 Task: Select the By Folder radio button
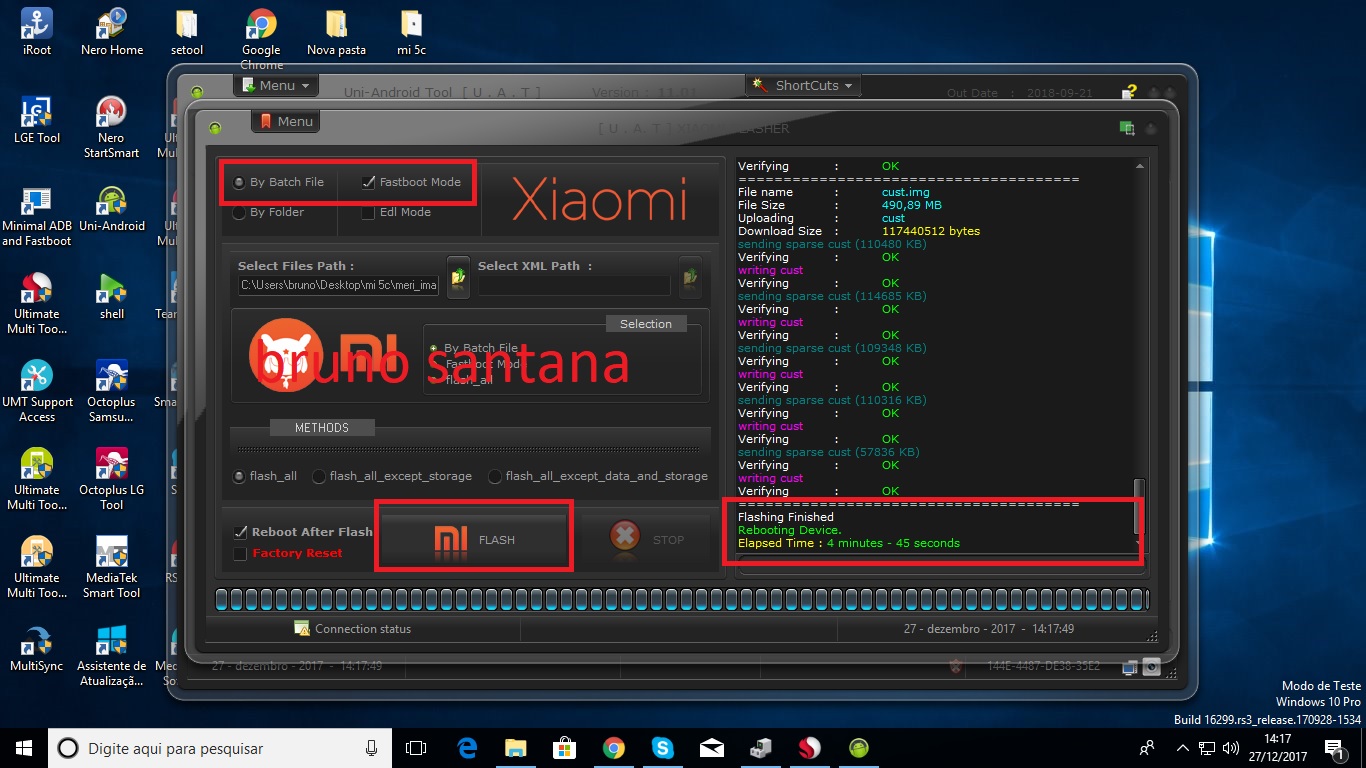click(x=238, y=212)
